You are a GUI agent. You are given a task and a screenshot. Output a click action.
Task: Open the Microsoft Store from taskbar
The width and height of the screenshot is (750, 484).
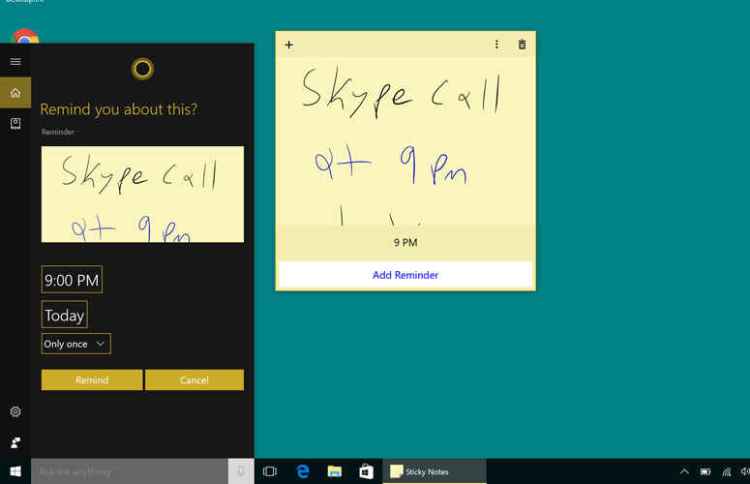366,472
